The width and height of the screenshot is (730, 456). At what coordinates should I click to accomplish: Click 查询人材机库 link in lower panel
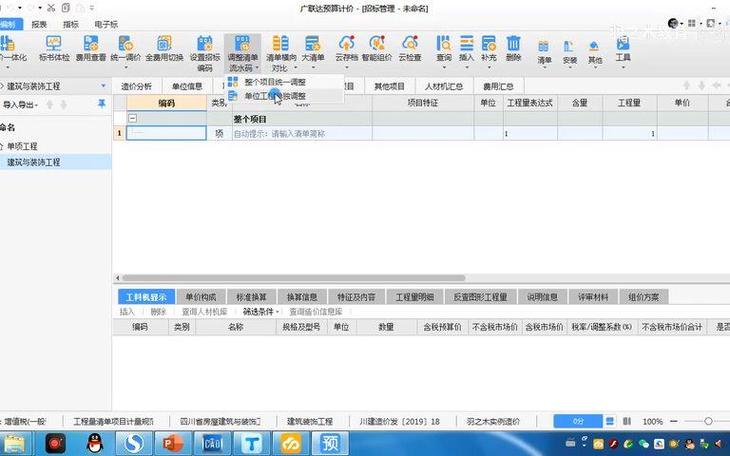point(204,312)
